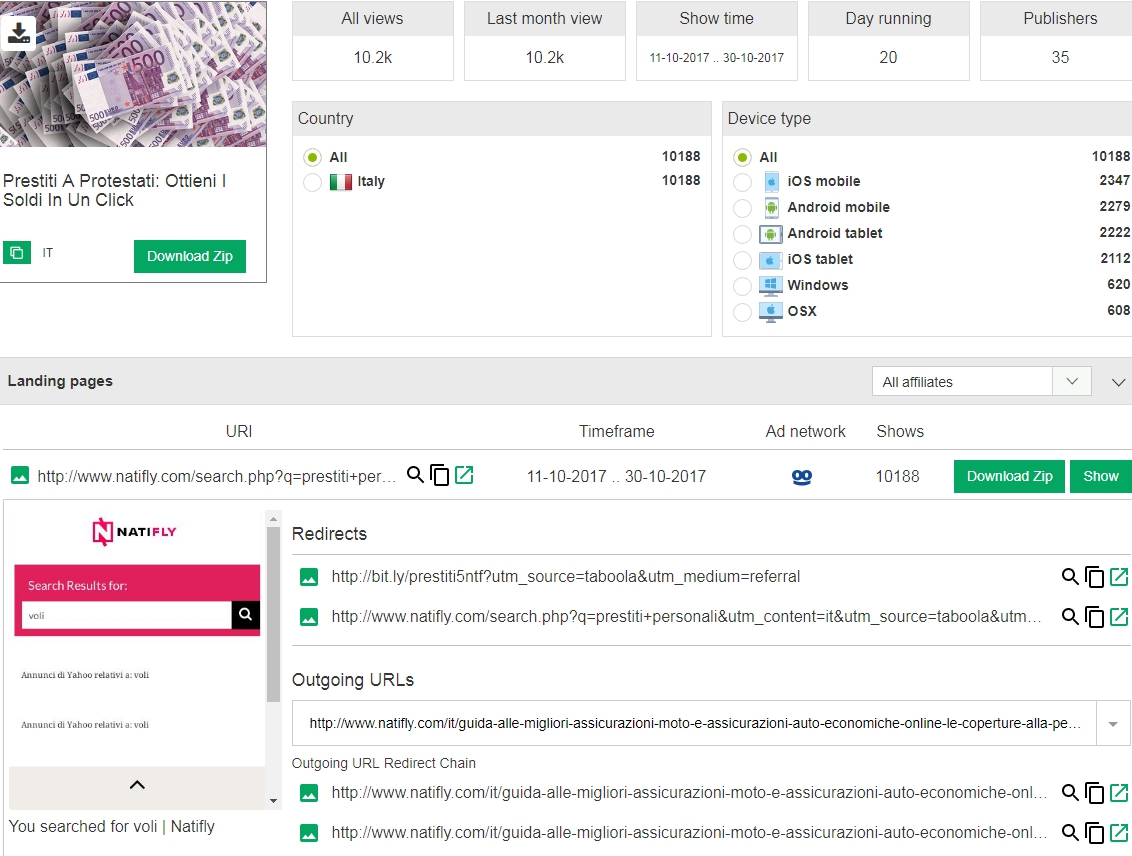Copy the bit.ly redirect URL

(x=1094, y=577)
